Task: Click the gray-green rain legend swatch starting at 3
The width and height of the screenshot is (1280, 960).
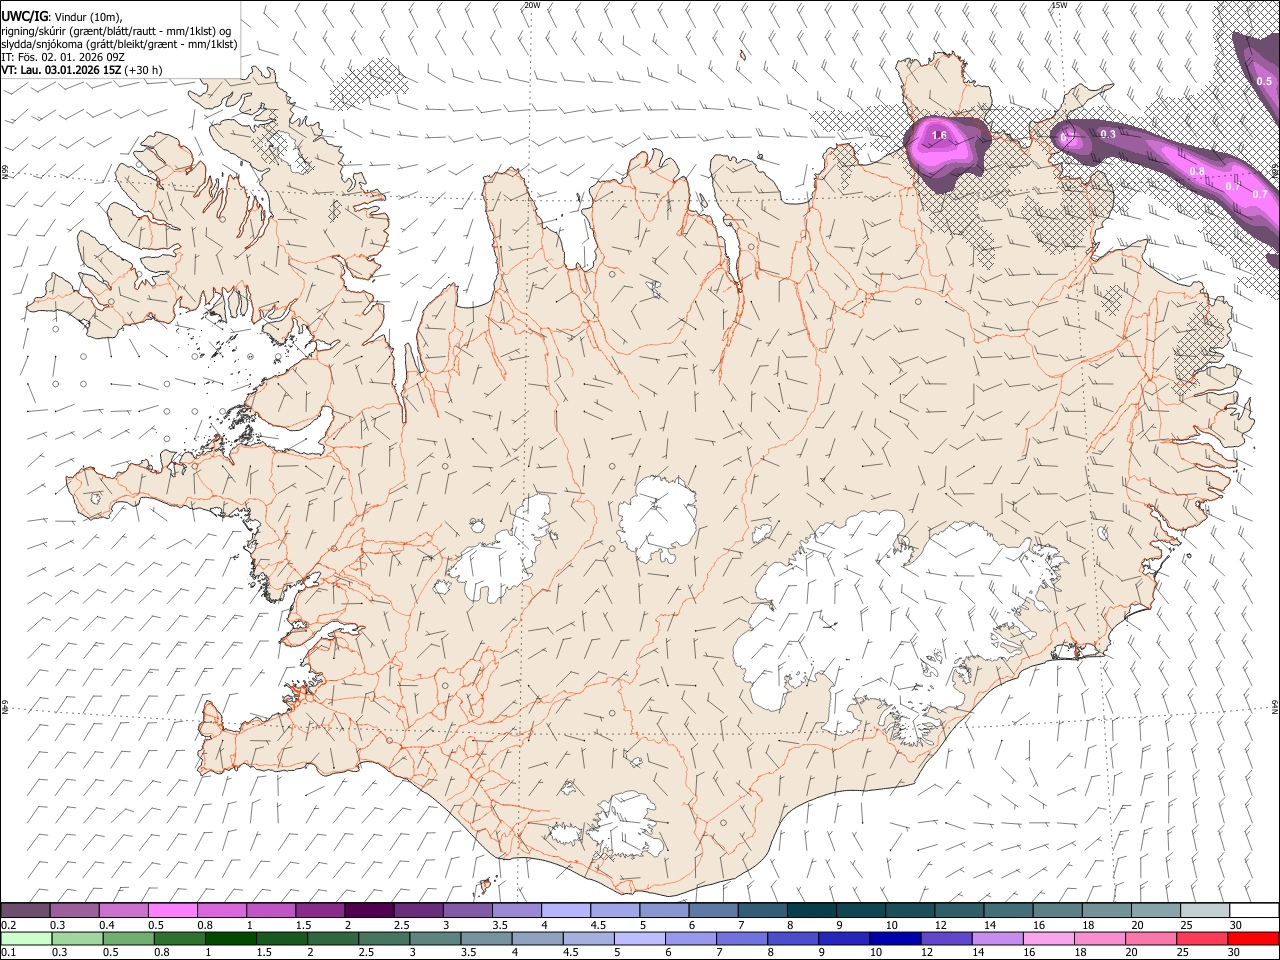Action: pyautogui.click(x=436, y=938)
